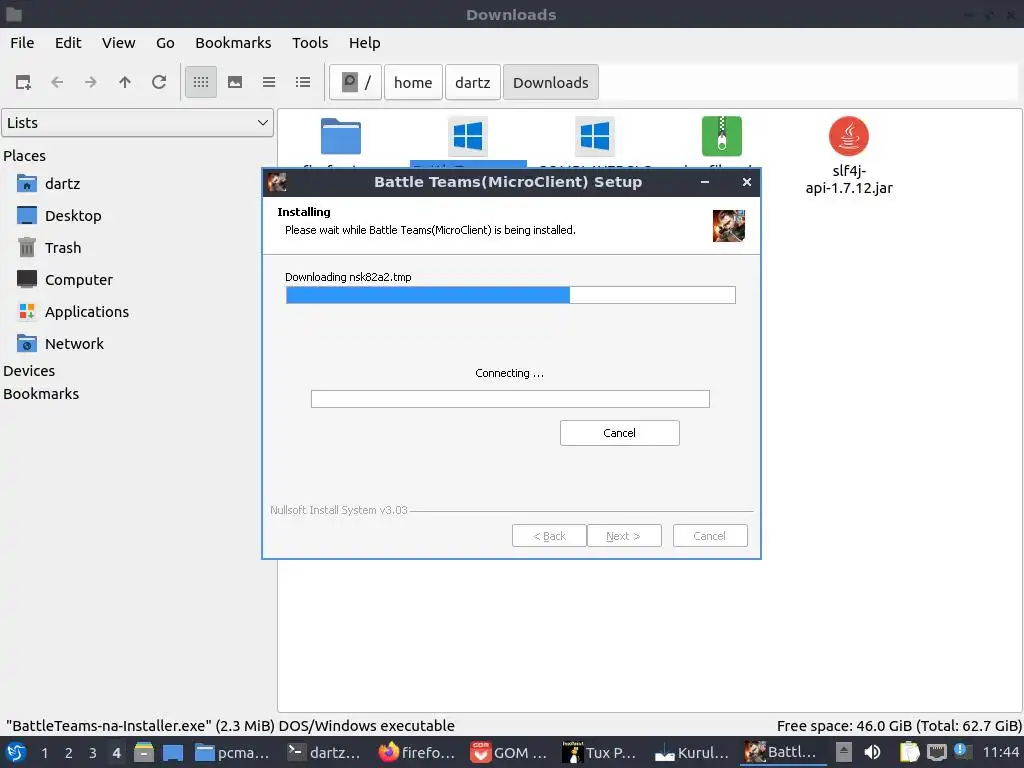1024x768 pixels.
Task: Select the highlighted Windows executable file icon
Action: pos(468,136)
